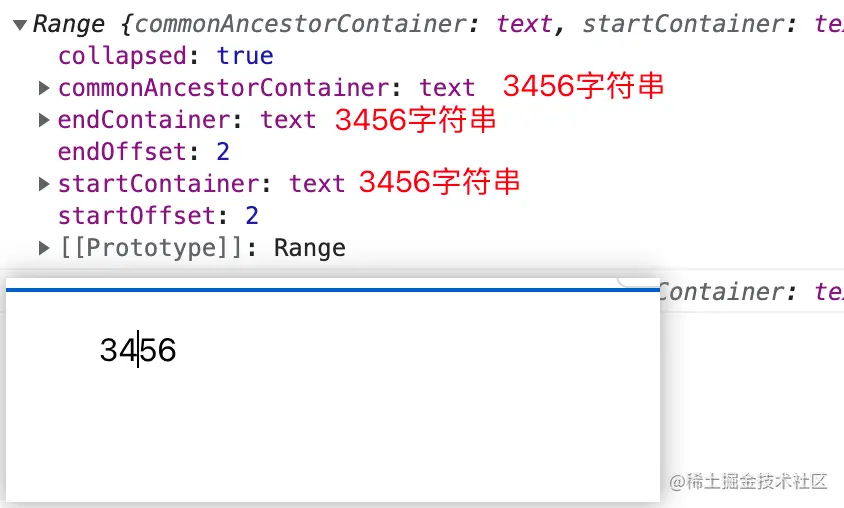Click the "true" value of collapsed
The height and width of the screenshot is (508, 844).
tap(245, 56)
